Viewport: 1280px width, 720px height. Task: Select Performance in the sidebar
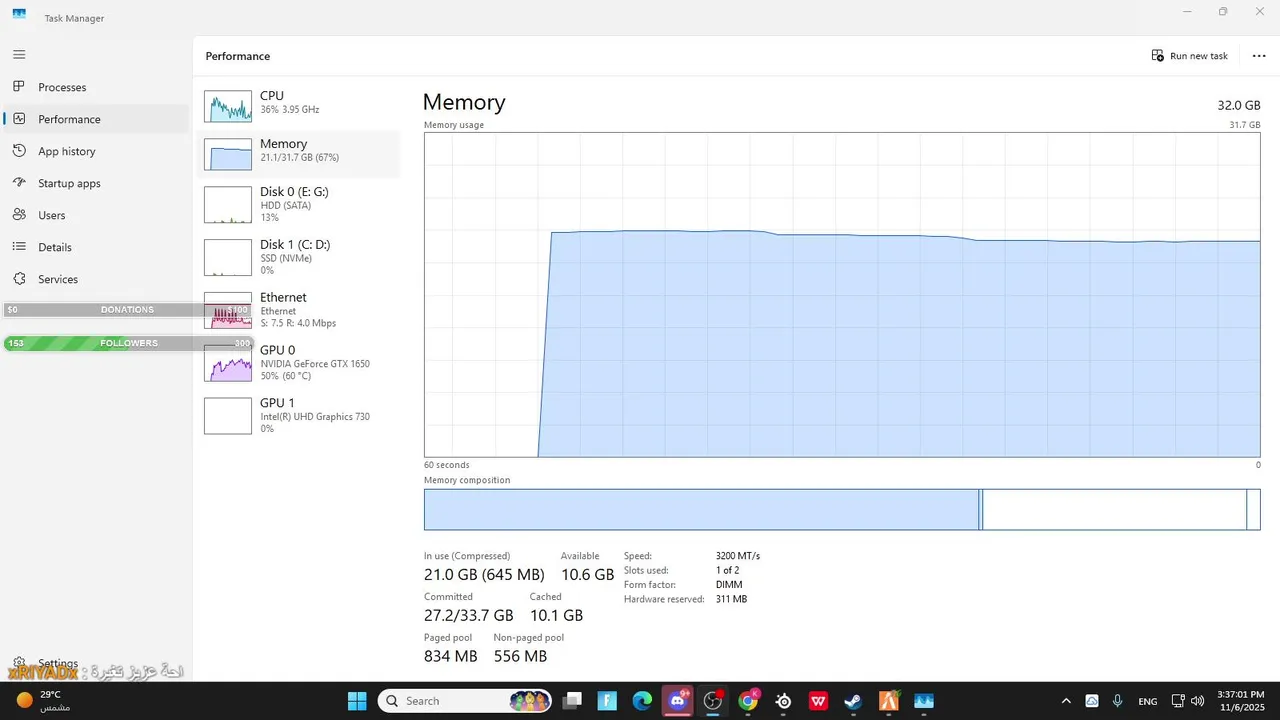click(x=96, y=119)
